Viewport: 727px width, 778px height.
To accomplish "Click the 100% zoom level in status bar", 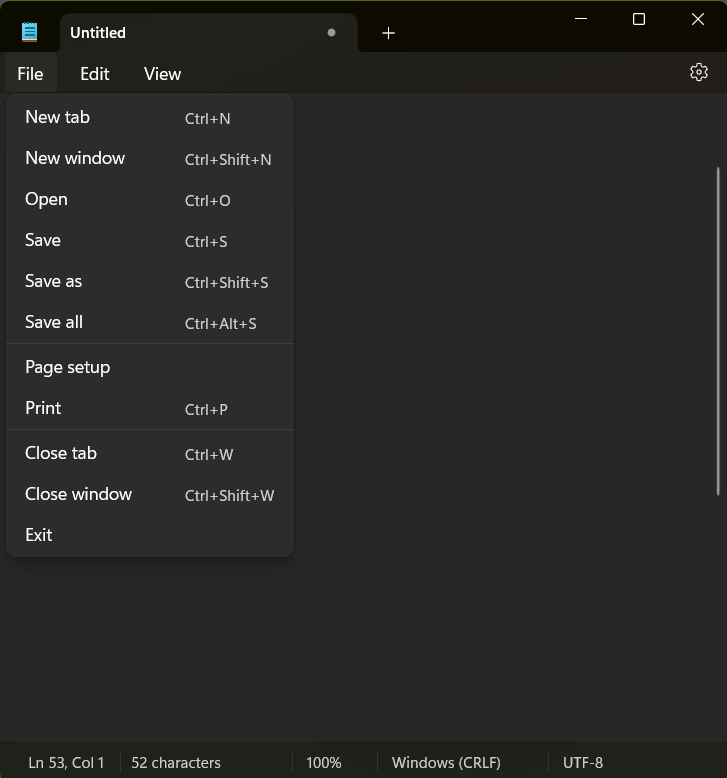I will pos(323,762).
